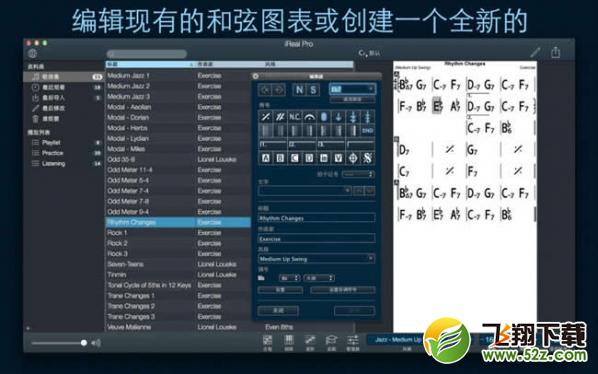Open the time signature dropdown below rehearsal marks
Image resolution: width=598 pixels, height=374 pixels.
[x=358, y=174]
